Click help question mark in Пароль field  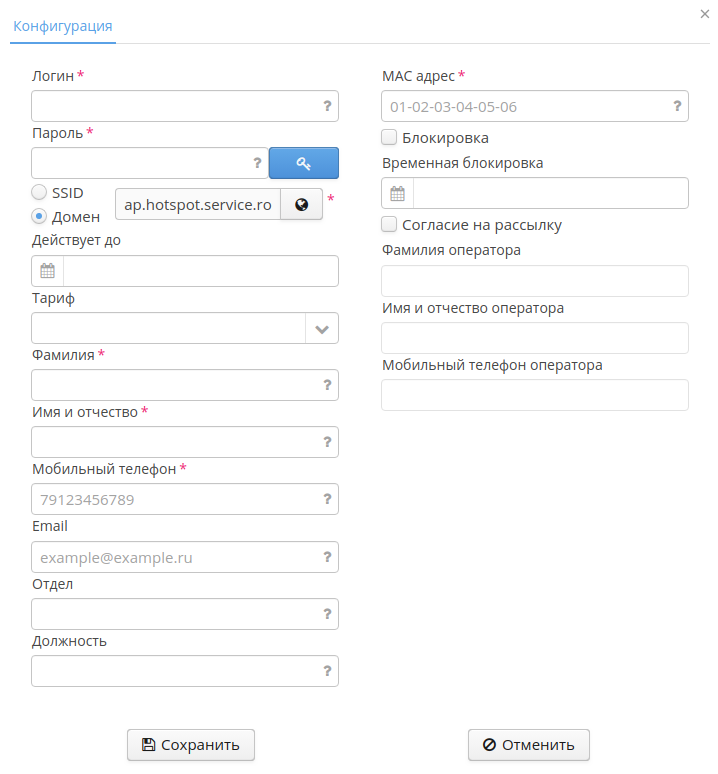coord(257,163)
